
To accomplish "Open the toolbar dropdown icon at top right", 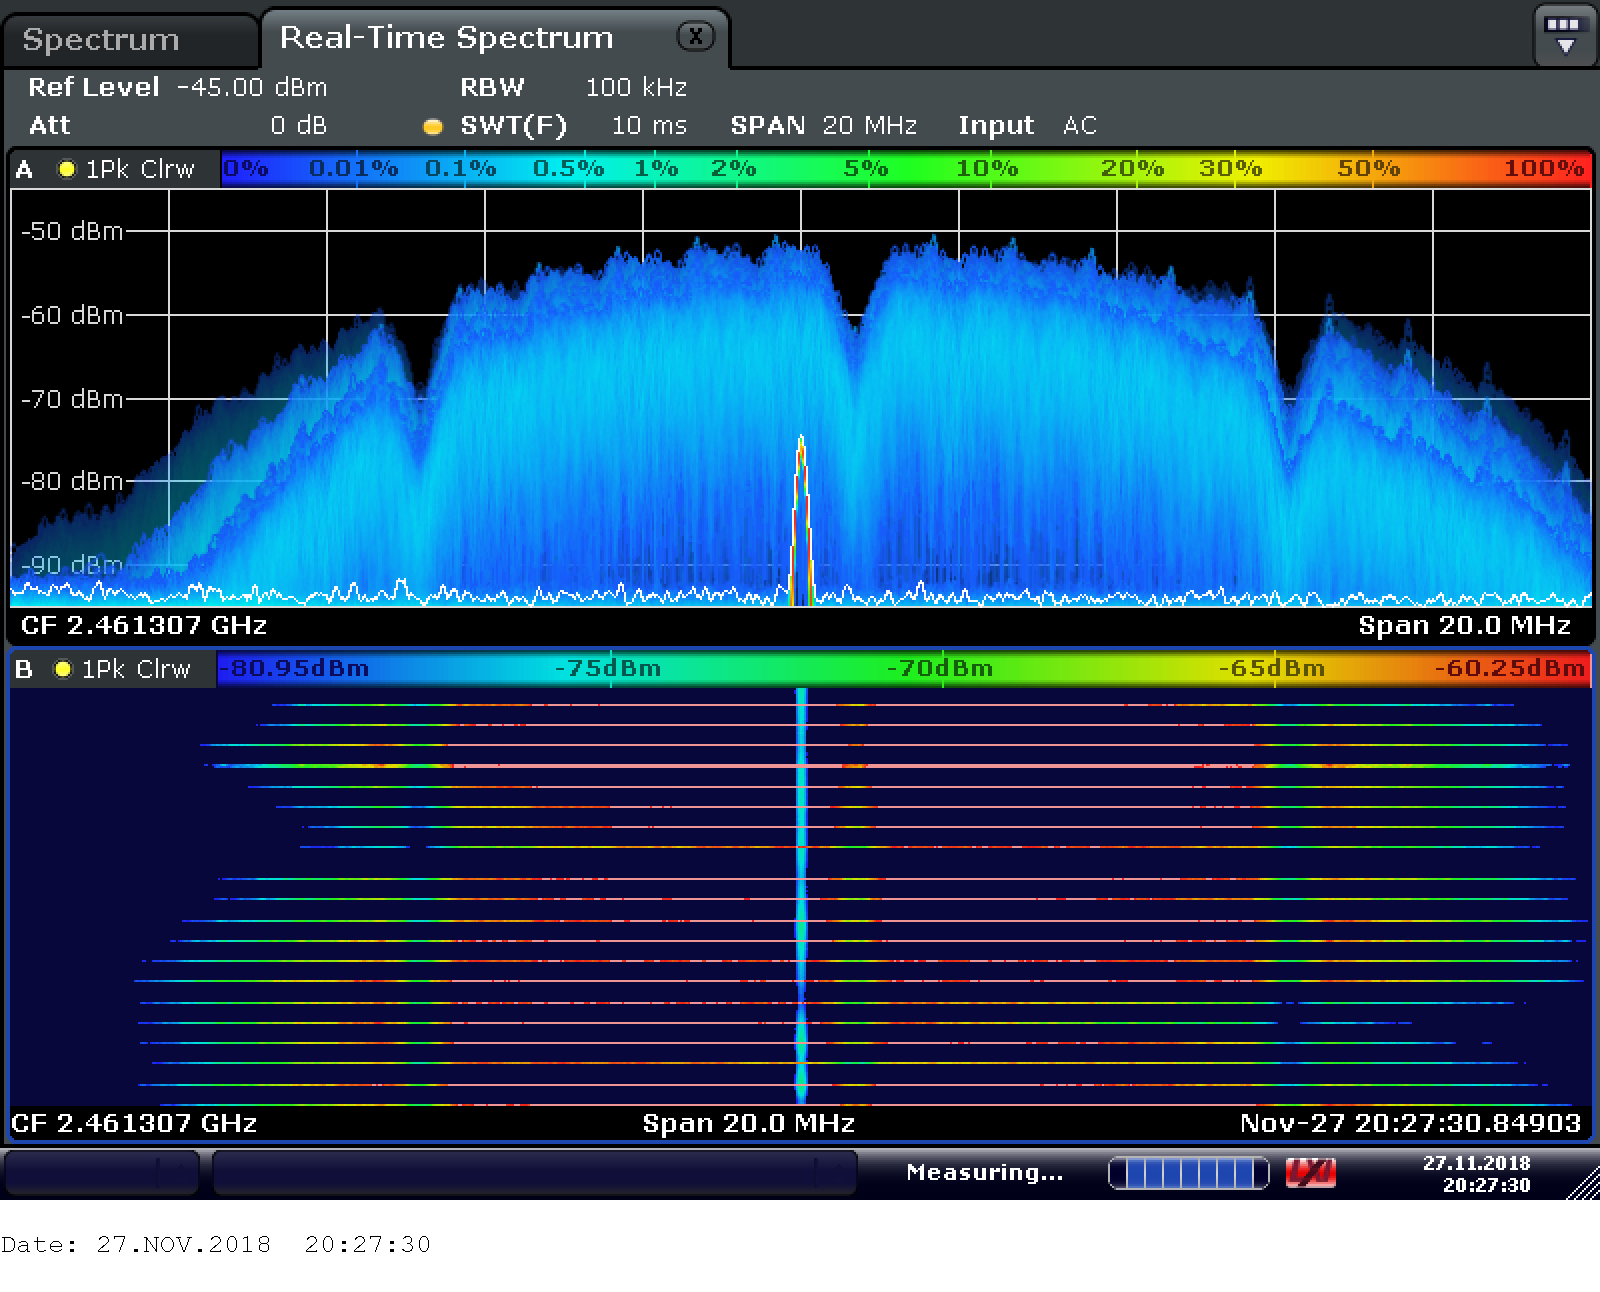I will click(1564, 36).
